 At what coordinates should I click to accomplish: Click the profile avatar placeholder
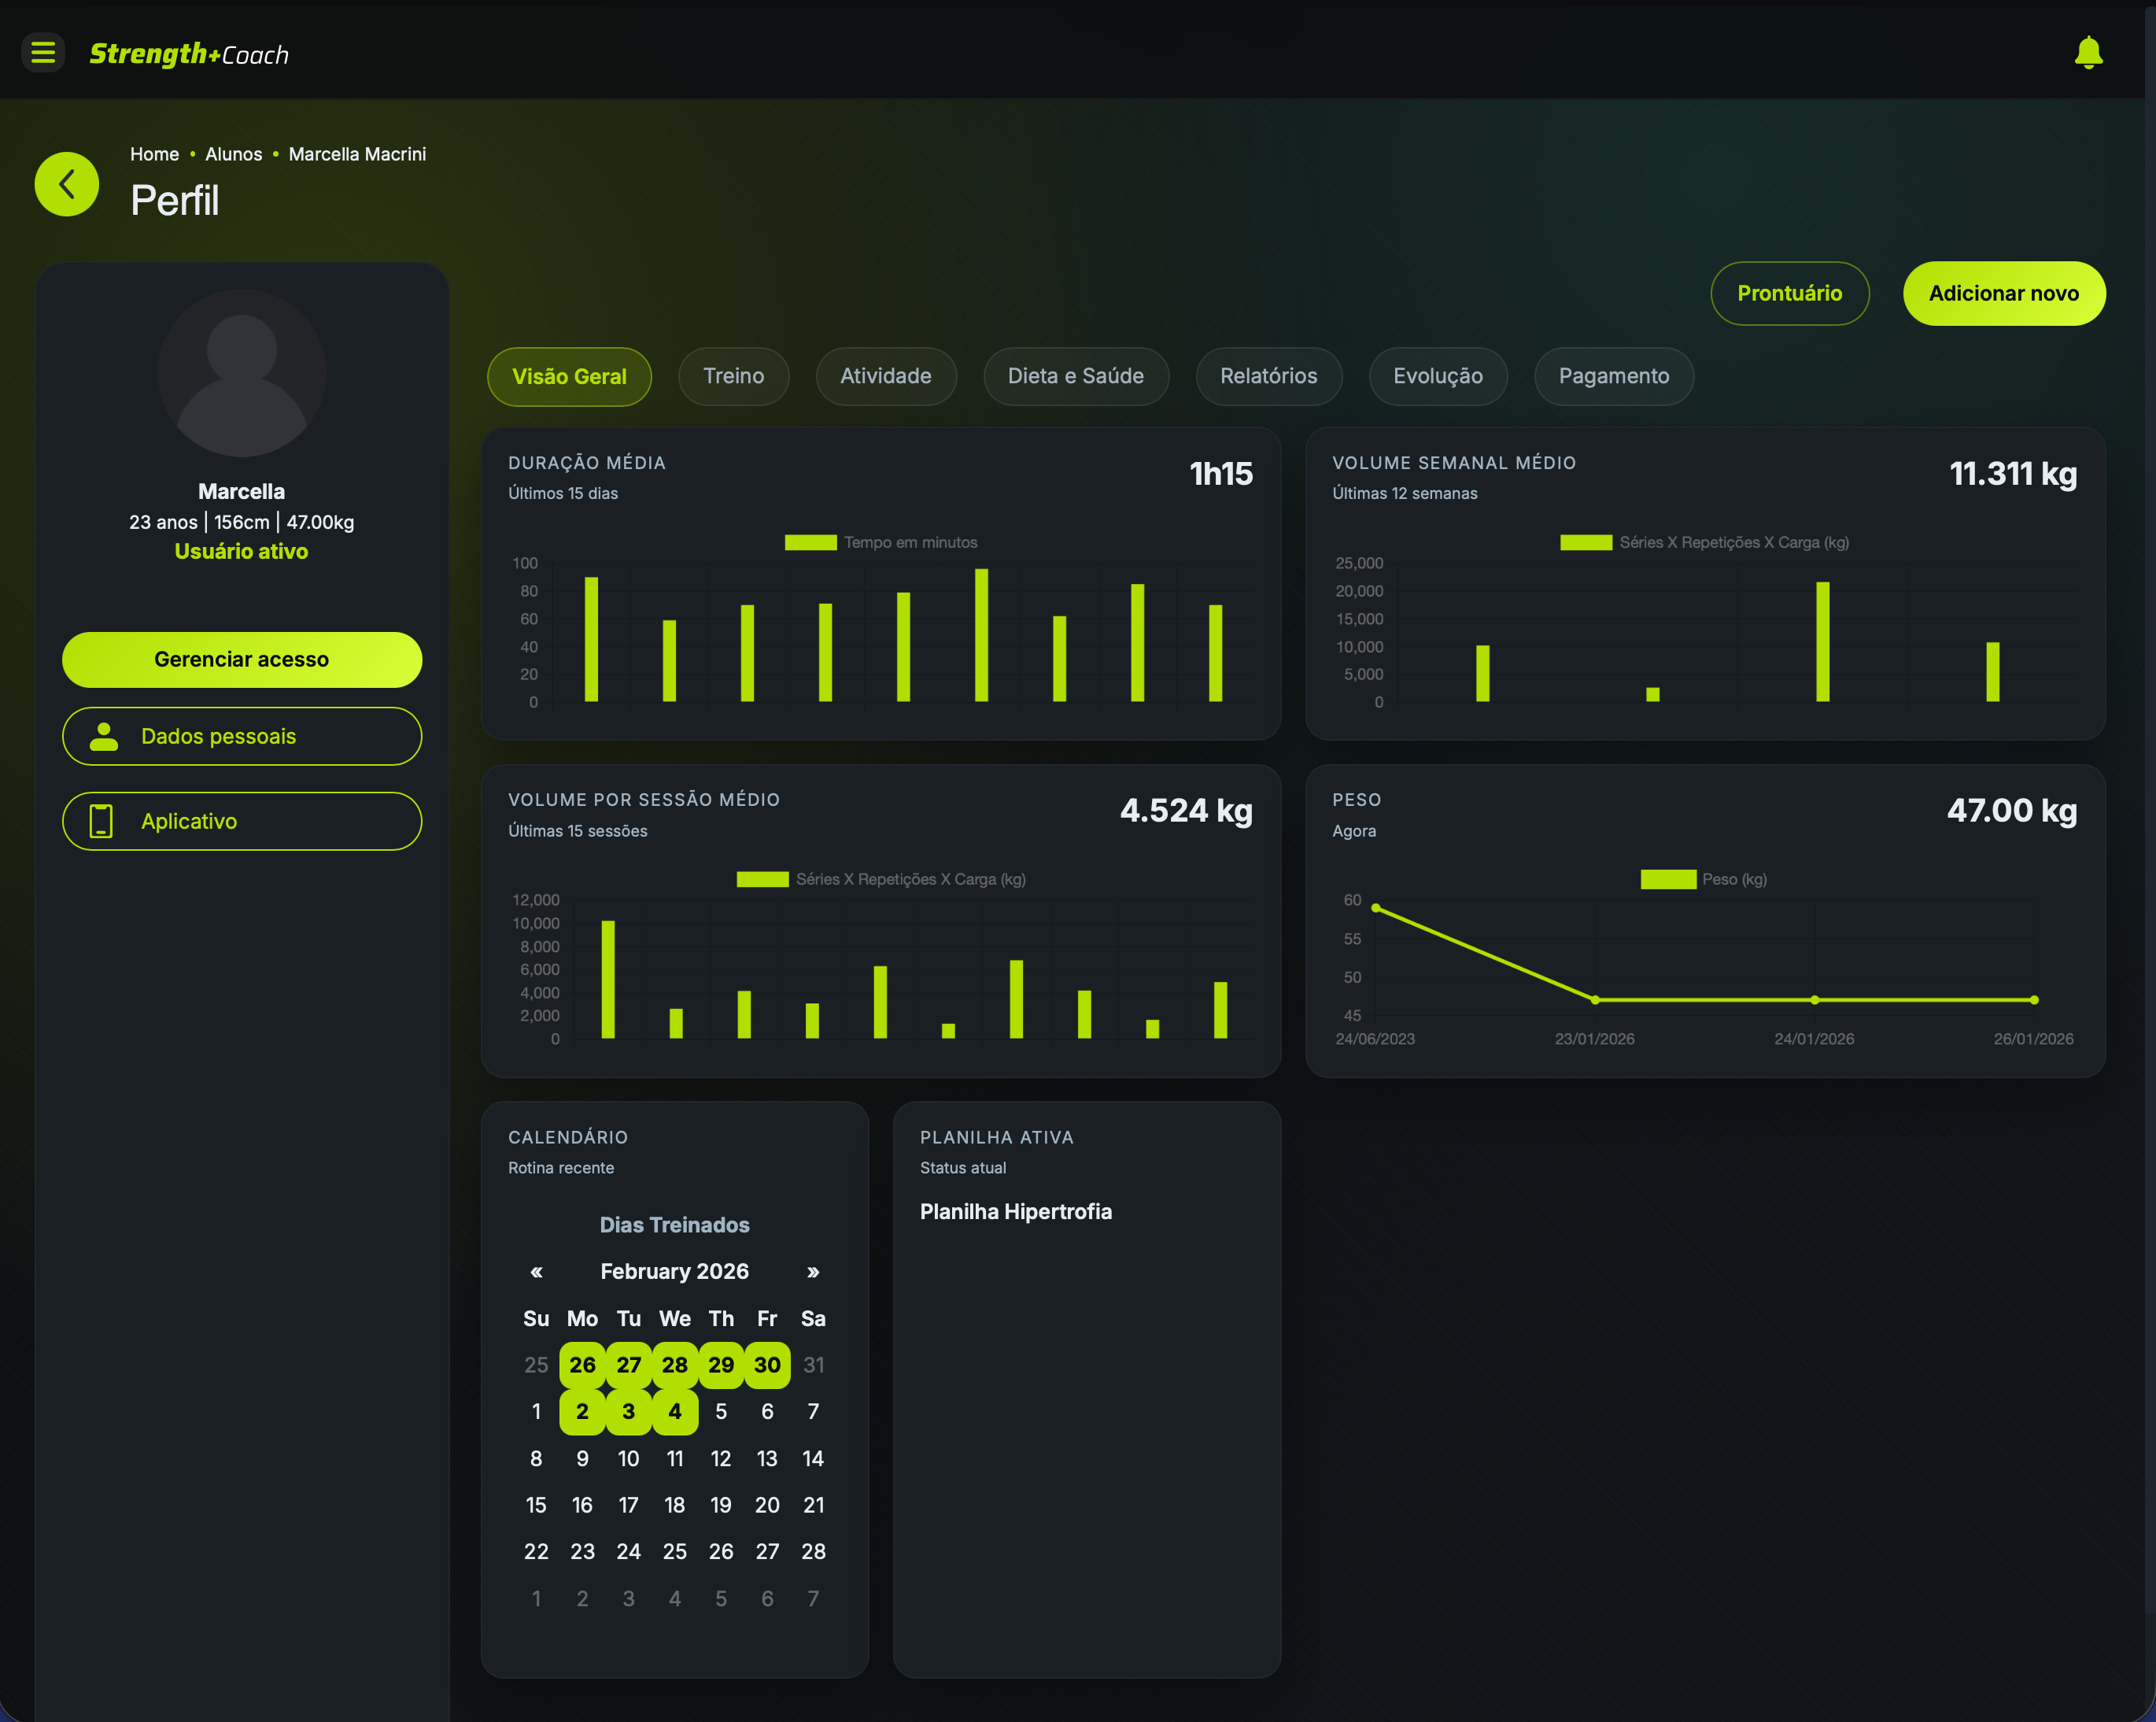tap(242, 373)
